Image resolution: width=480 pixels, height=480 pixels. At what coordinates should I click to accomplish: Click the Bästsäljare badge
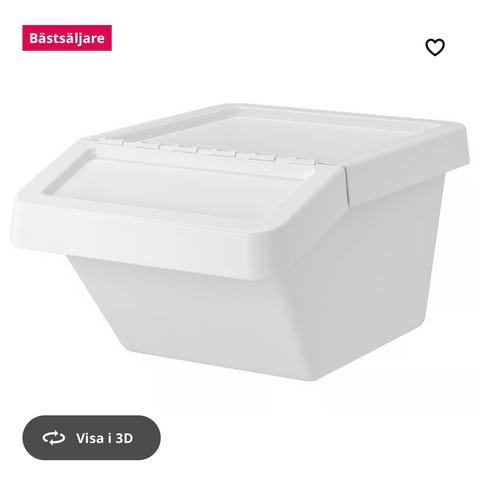click(67, 38)
